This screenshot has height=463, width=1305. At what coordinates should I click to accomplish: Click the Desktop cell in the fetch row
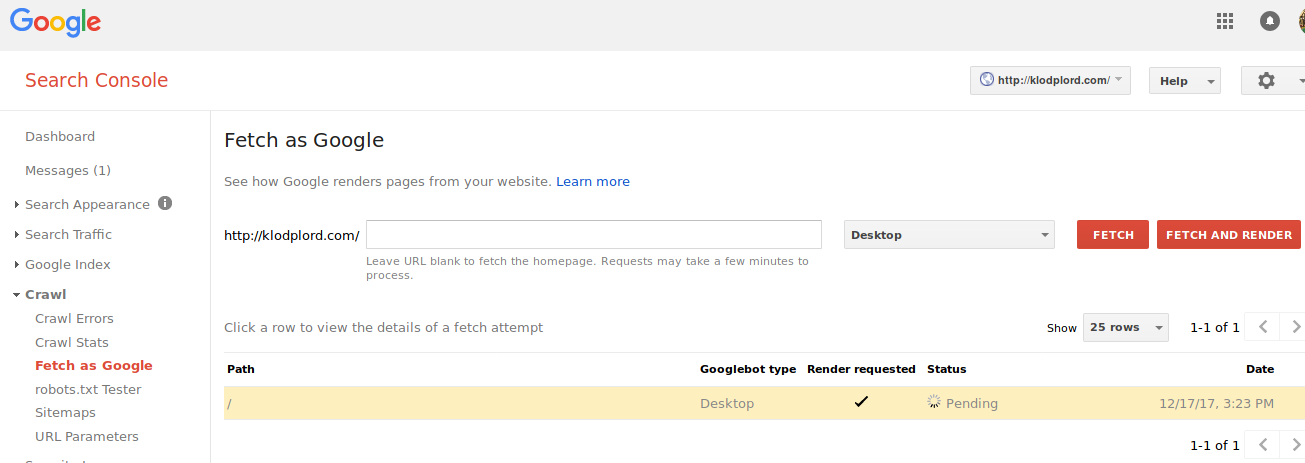[x=727, y=403]
